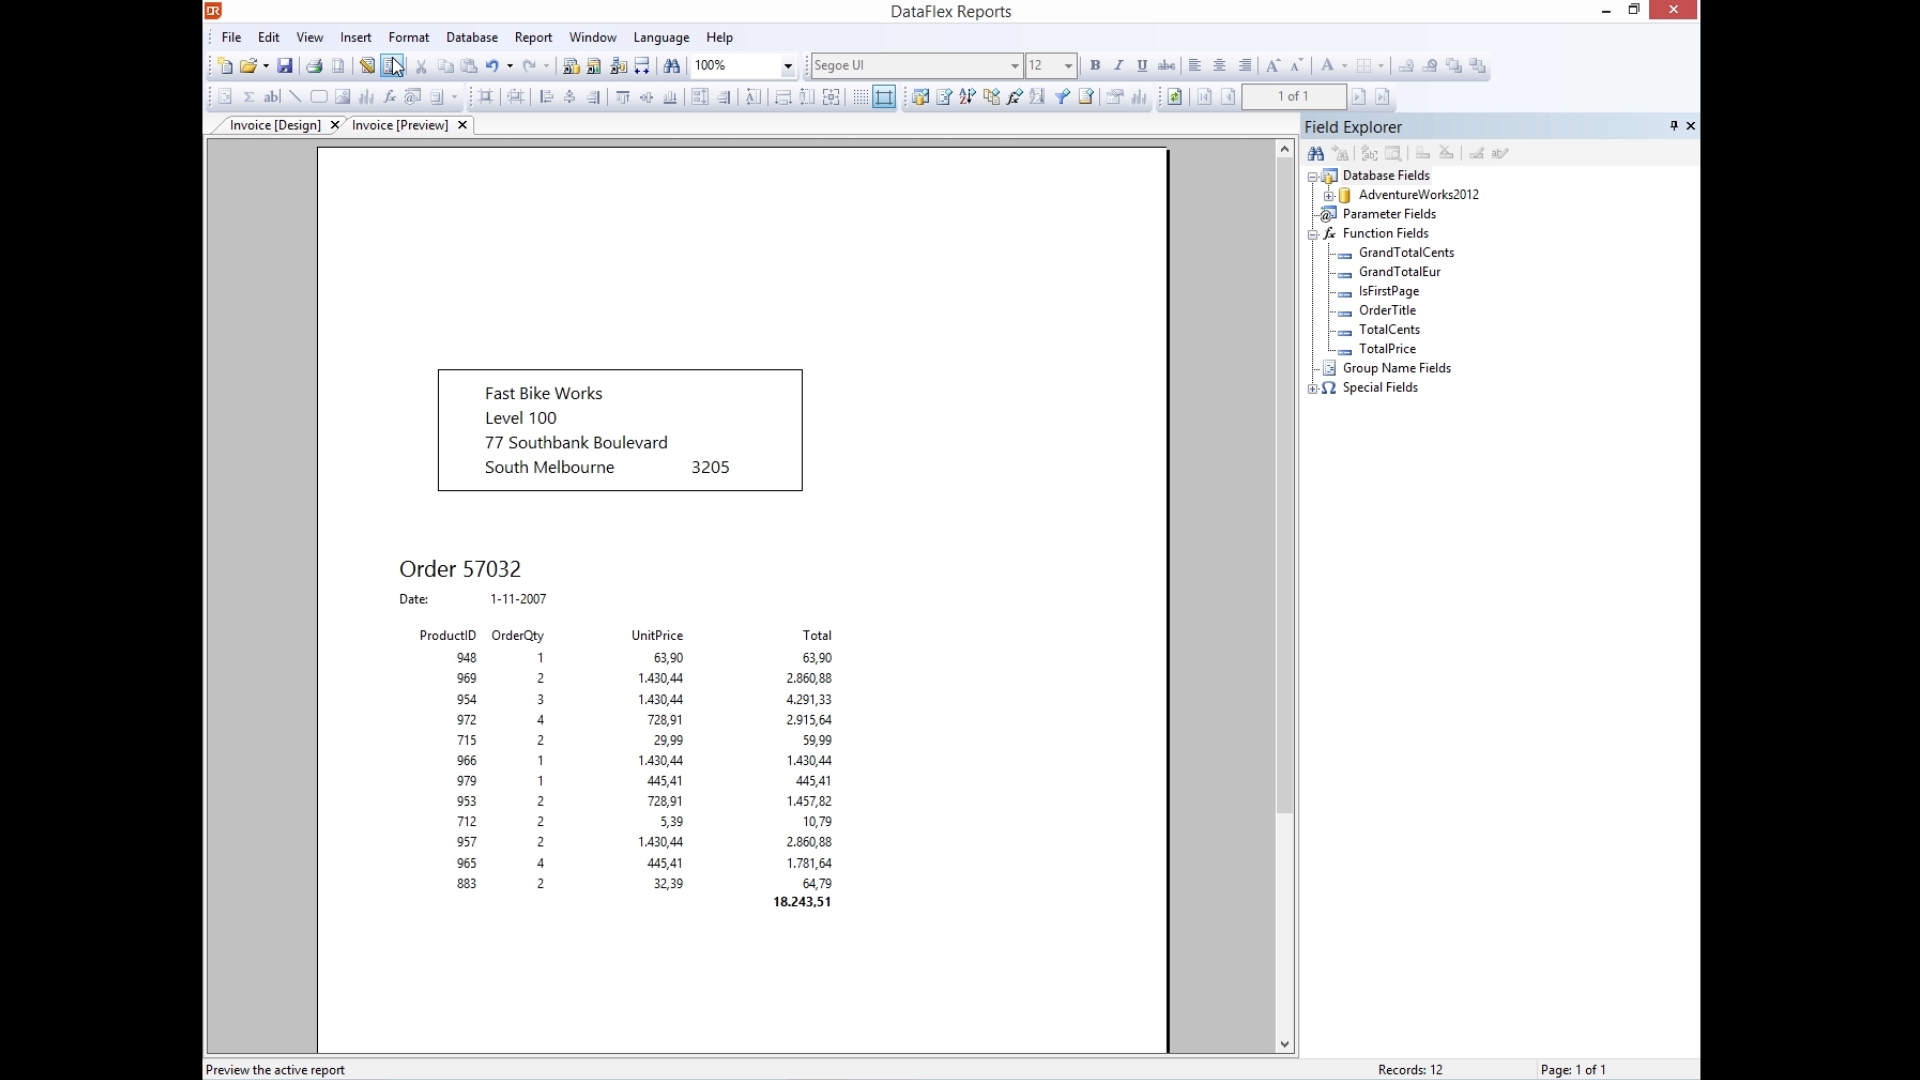Click the Print report icon
Viewport: 1920px width, 1080px height.
point(314,66)
